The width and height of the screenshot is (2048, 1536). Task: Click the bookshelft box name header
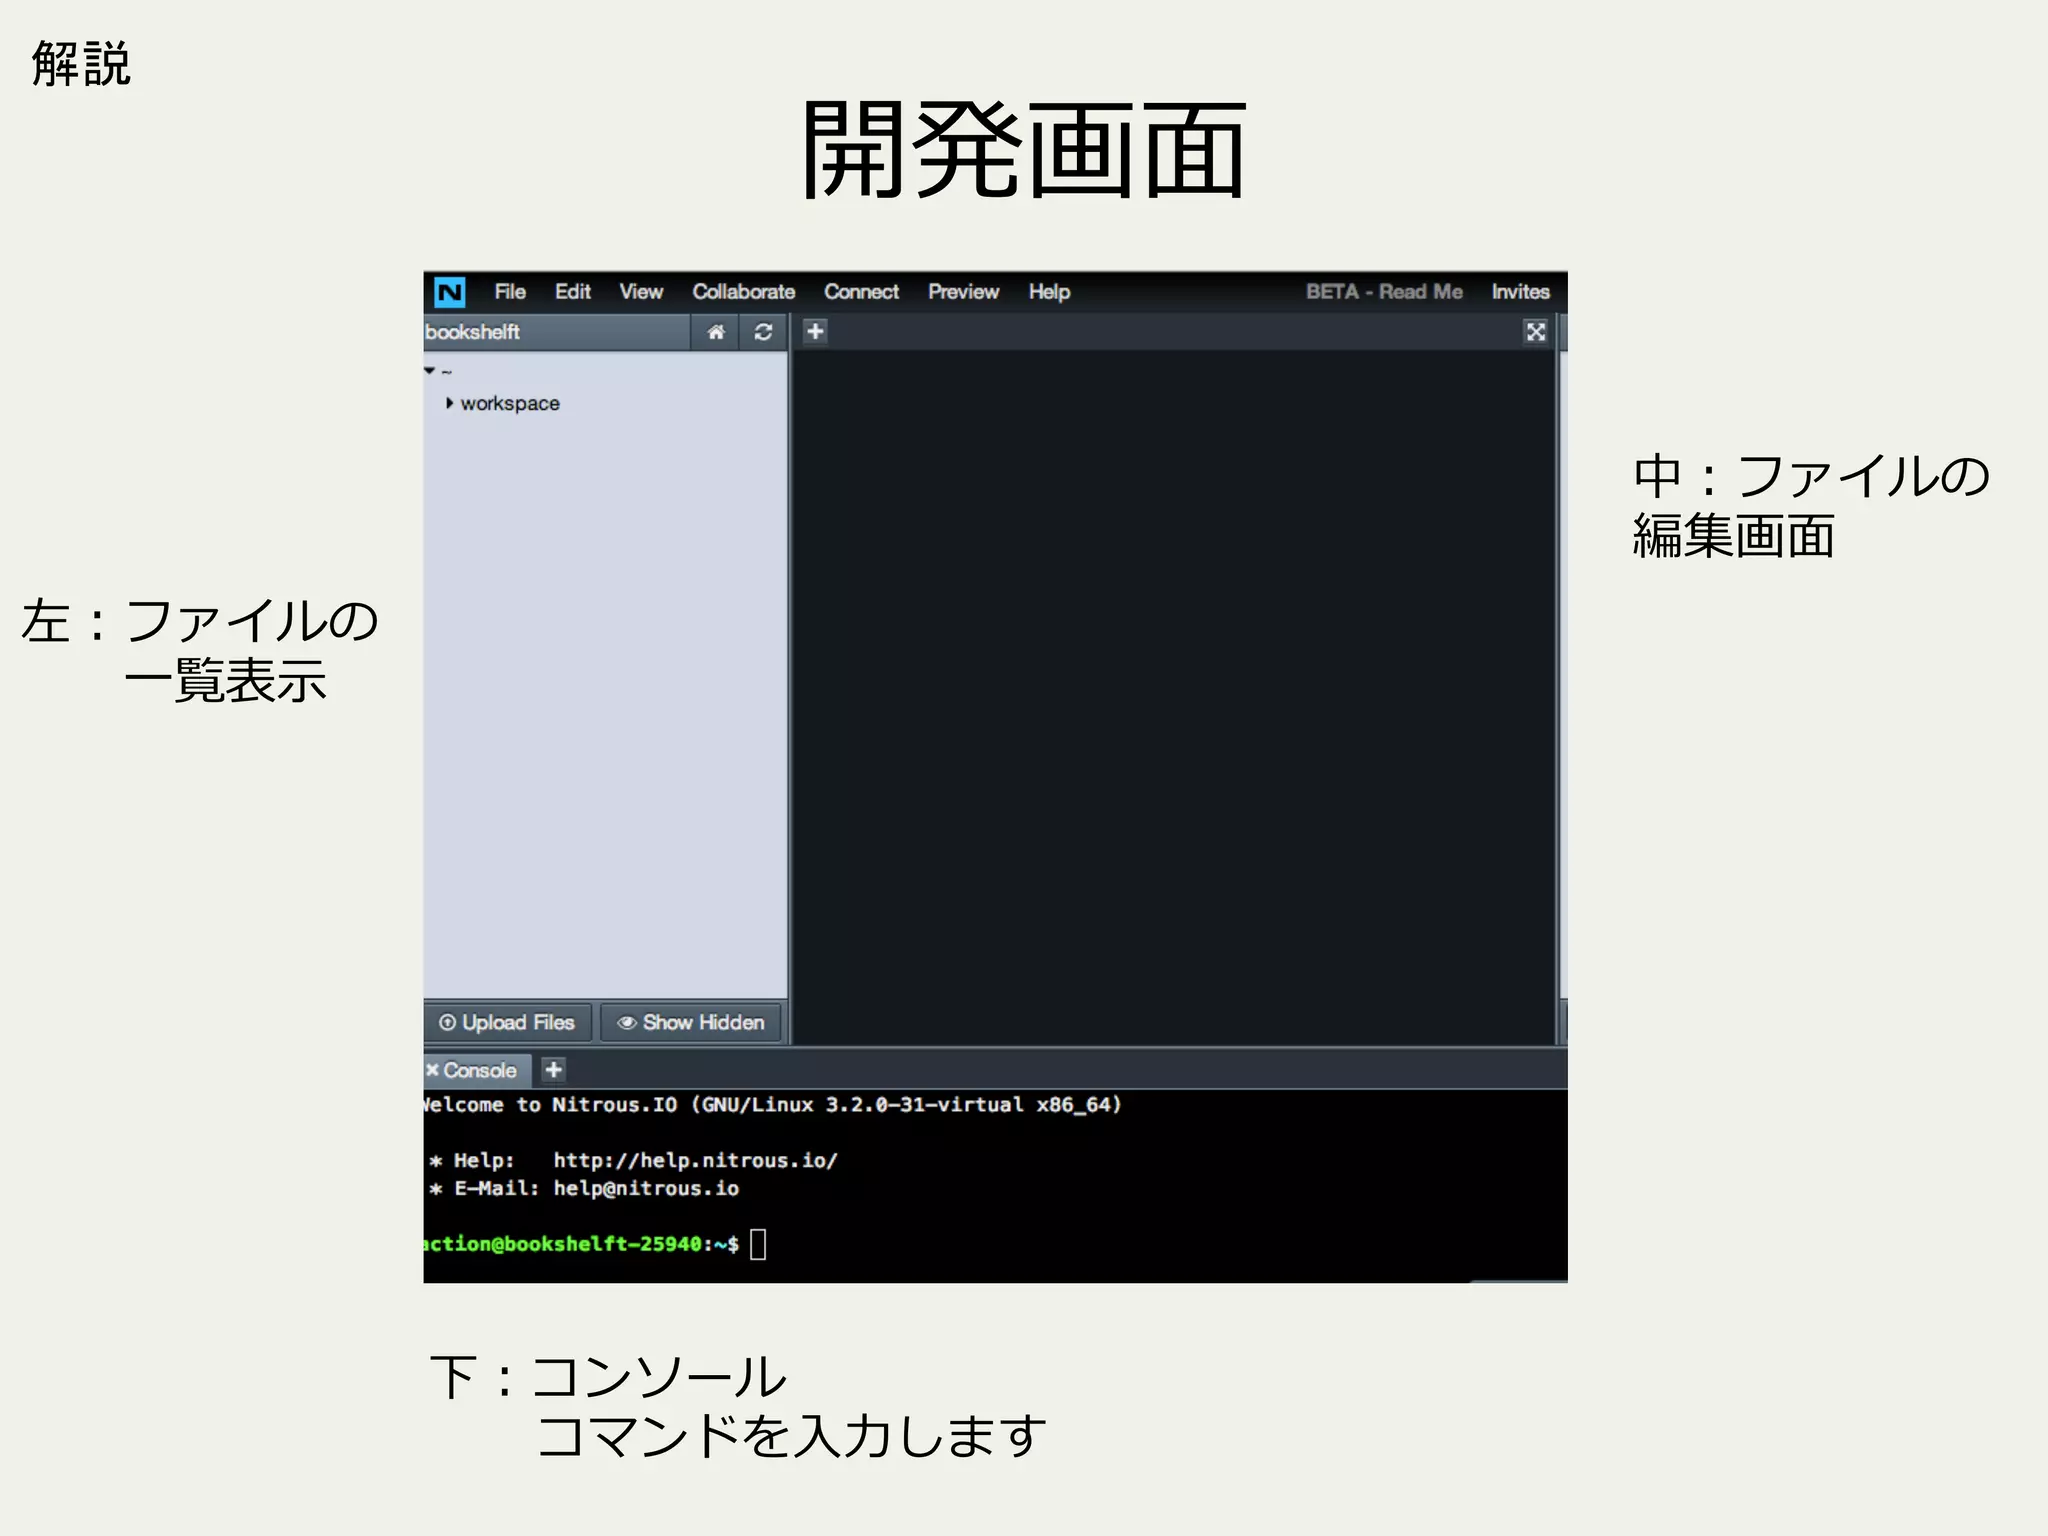472,332
